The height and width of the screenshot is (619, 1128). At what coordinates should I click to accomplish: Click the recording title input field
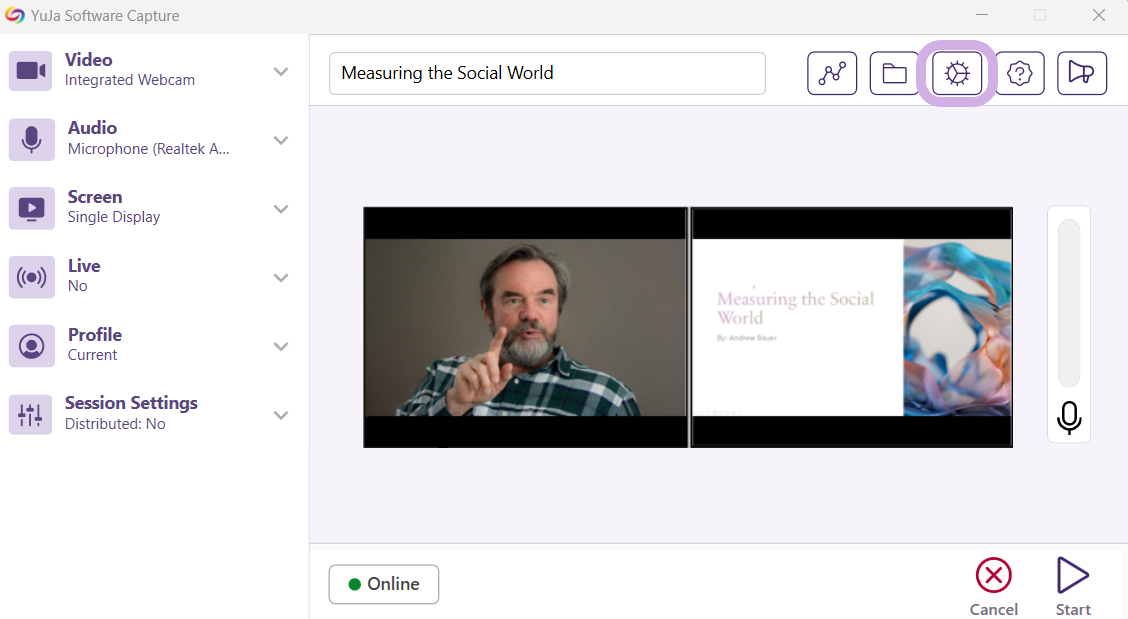[x=547, y=73]
